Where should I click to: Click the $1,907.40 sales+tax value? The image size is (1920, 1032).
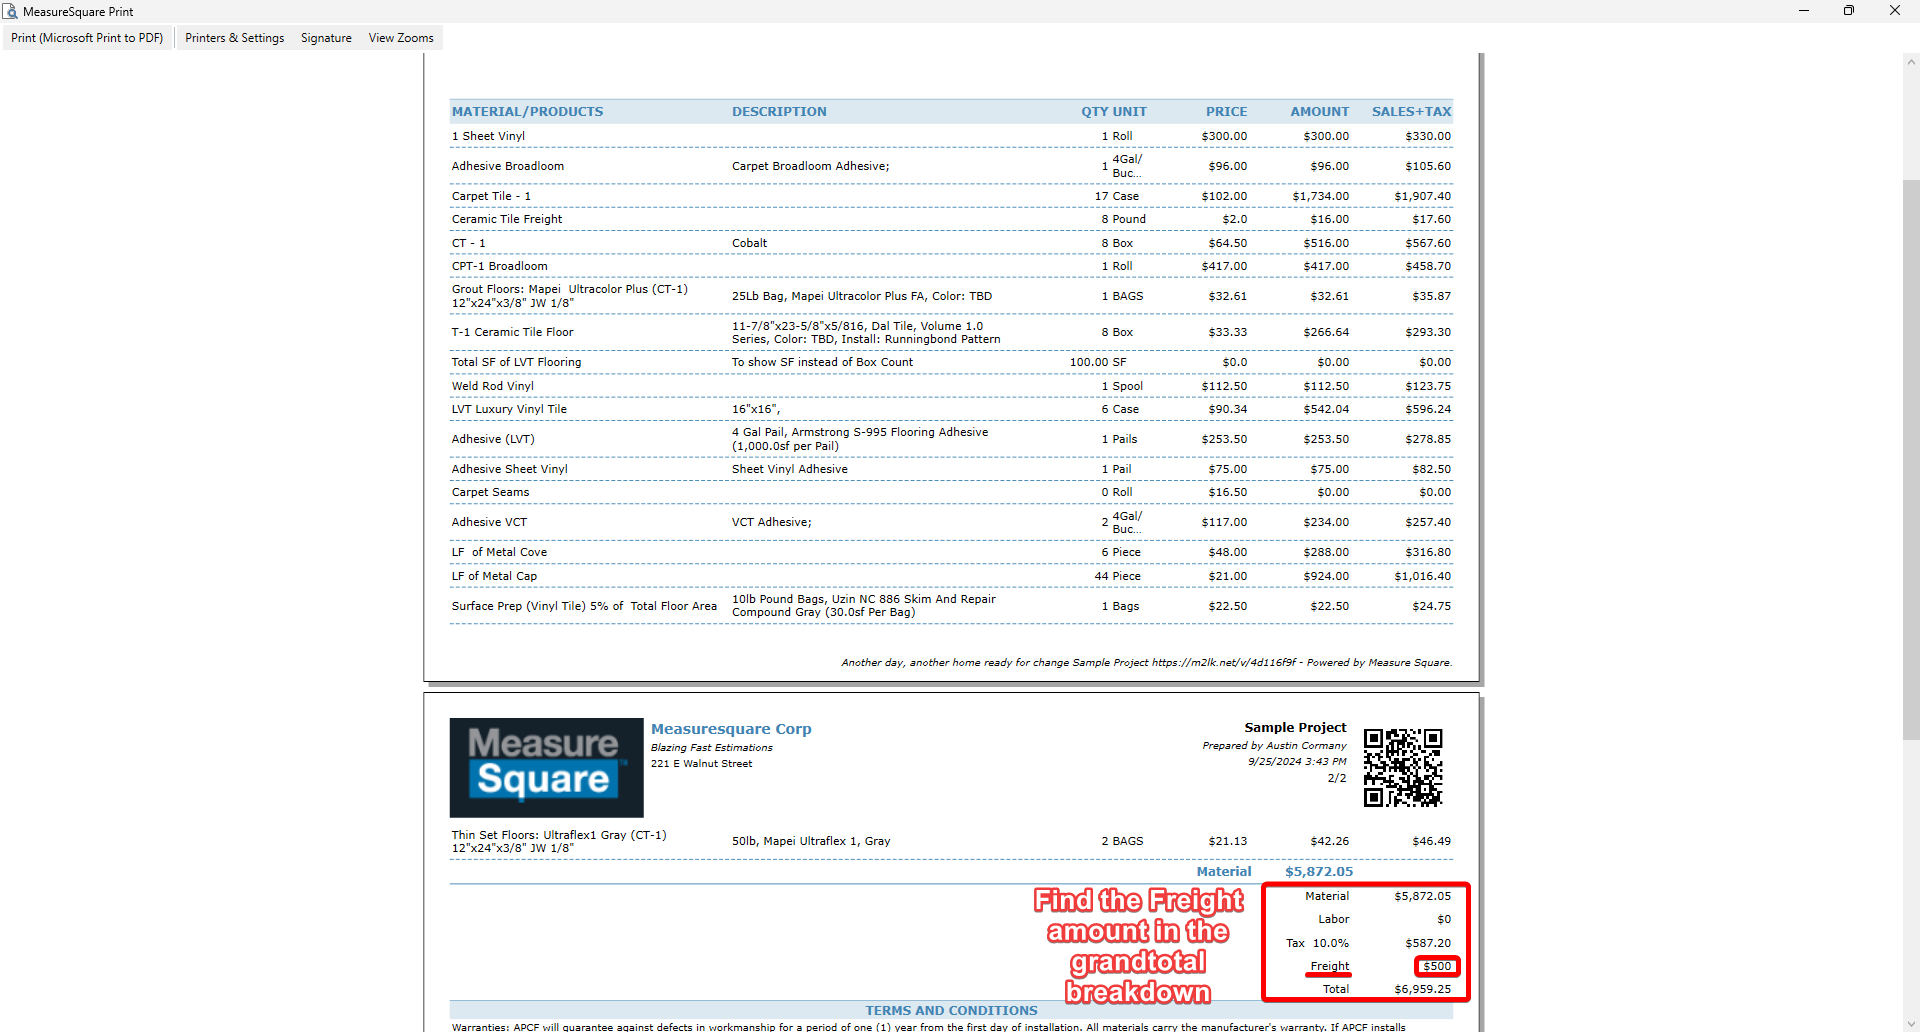point(1422,196)
